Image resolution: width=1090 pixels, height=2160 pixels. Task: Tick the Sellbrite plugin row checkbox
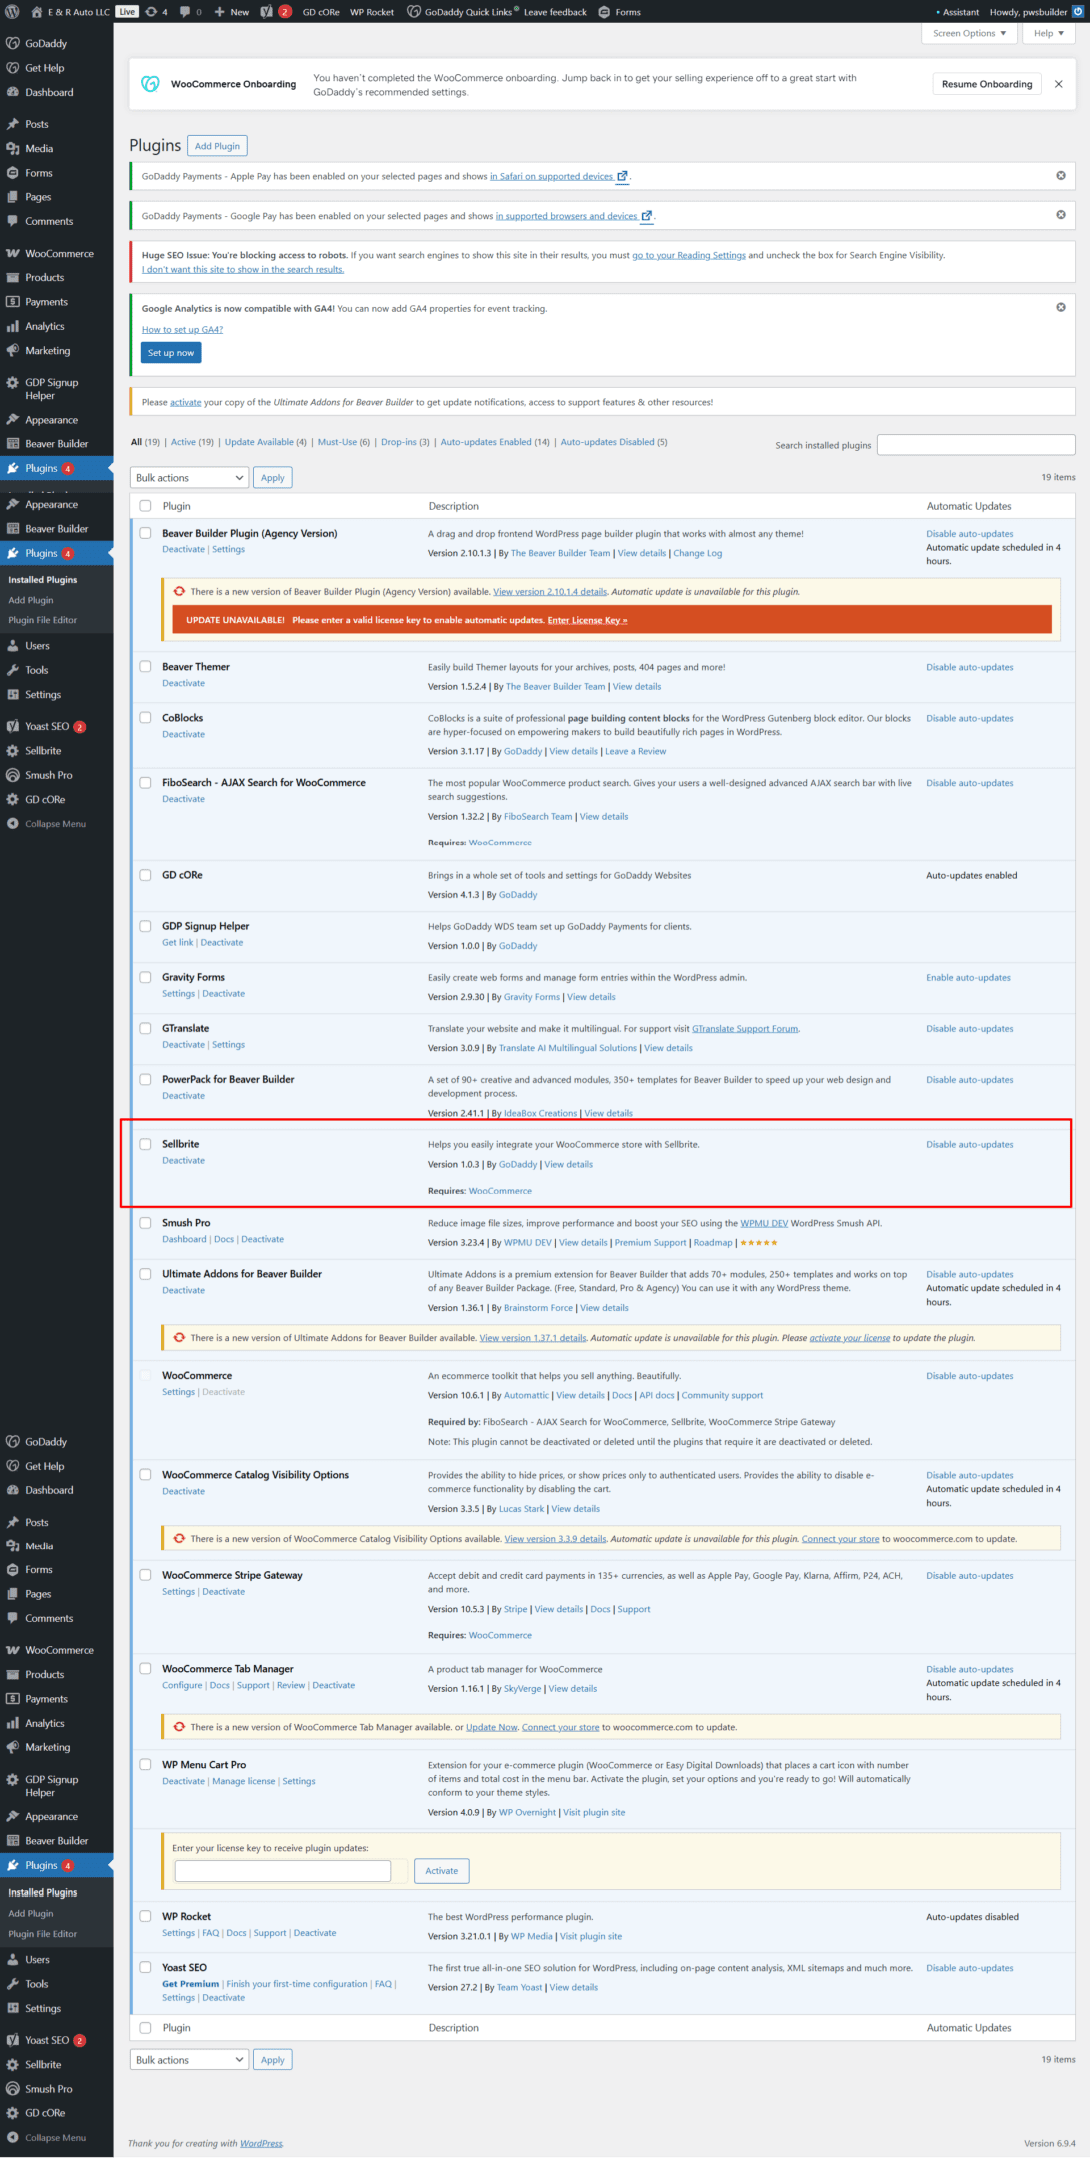click(145, 1144)
